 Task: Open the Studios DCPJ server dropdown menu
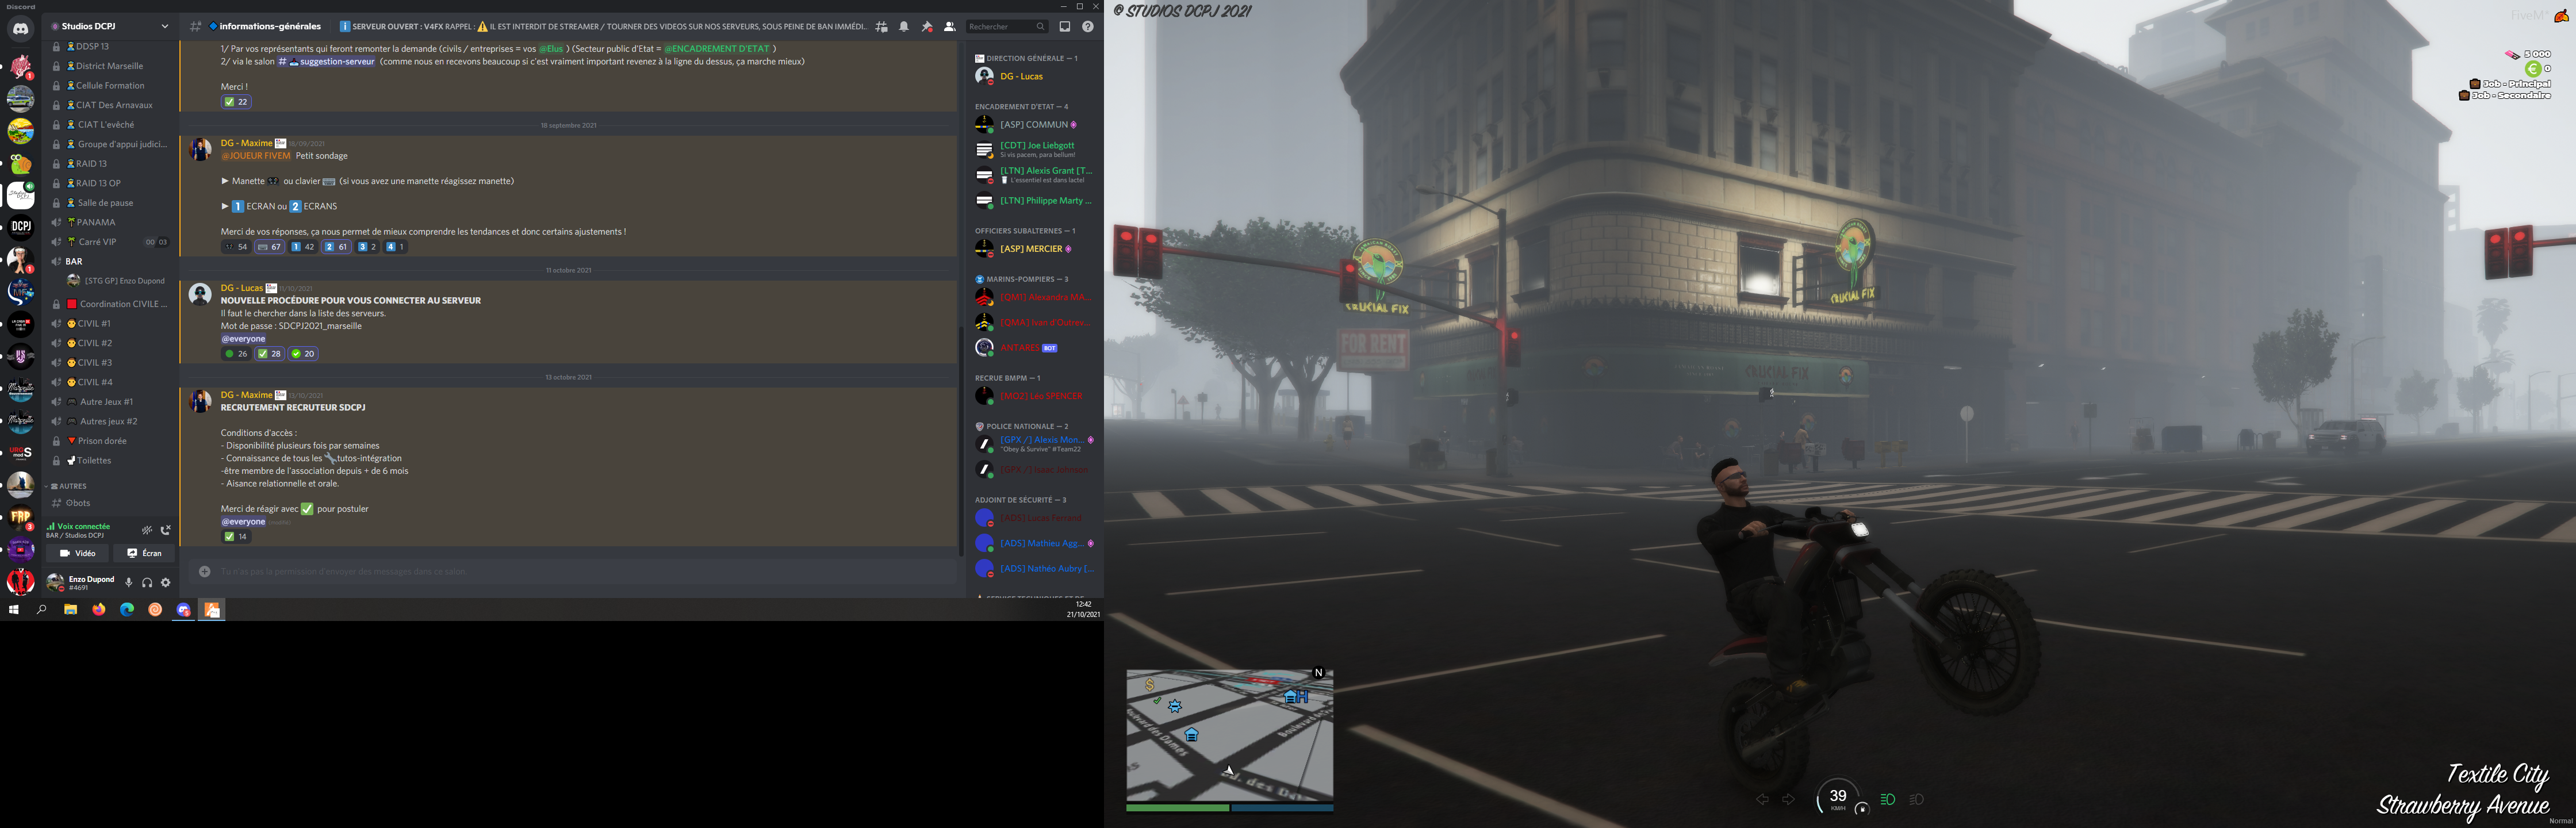click(110, 26)
